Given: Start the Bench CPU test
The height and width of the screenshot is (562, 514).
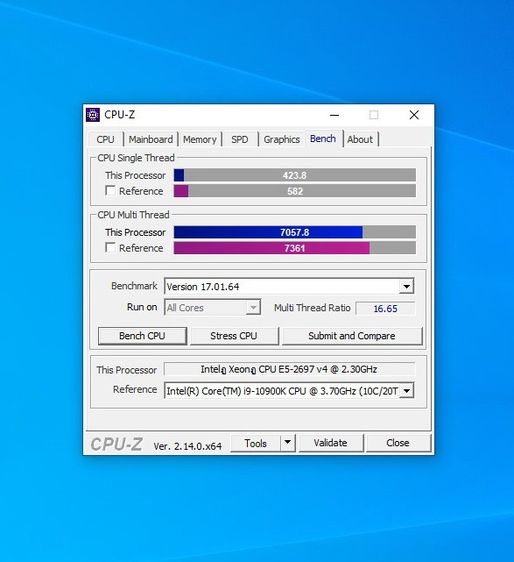Looking at the screenshot, I should (142, 336).
